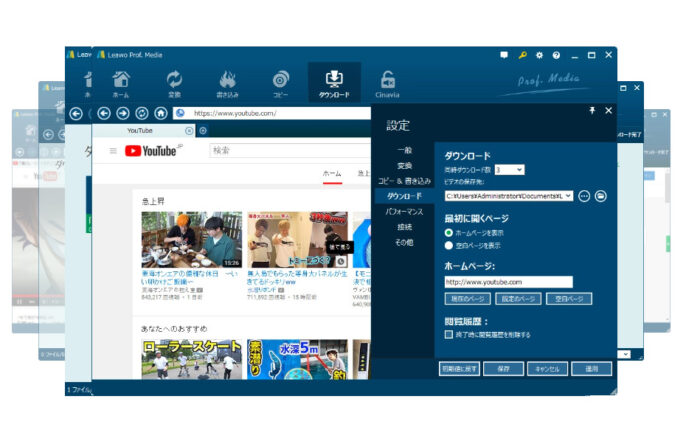Click the feedback speech-bubble icon in title bar

[x=504, y=55]
